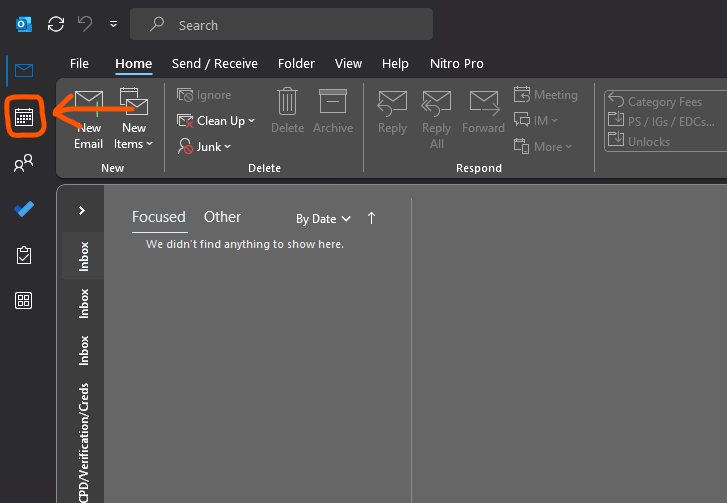Click the Mail icon in sidebar
Viewport: 727px width, 503px height.
click(x=24, y=71)
